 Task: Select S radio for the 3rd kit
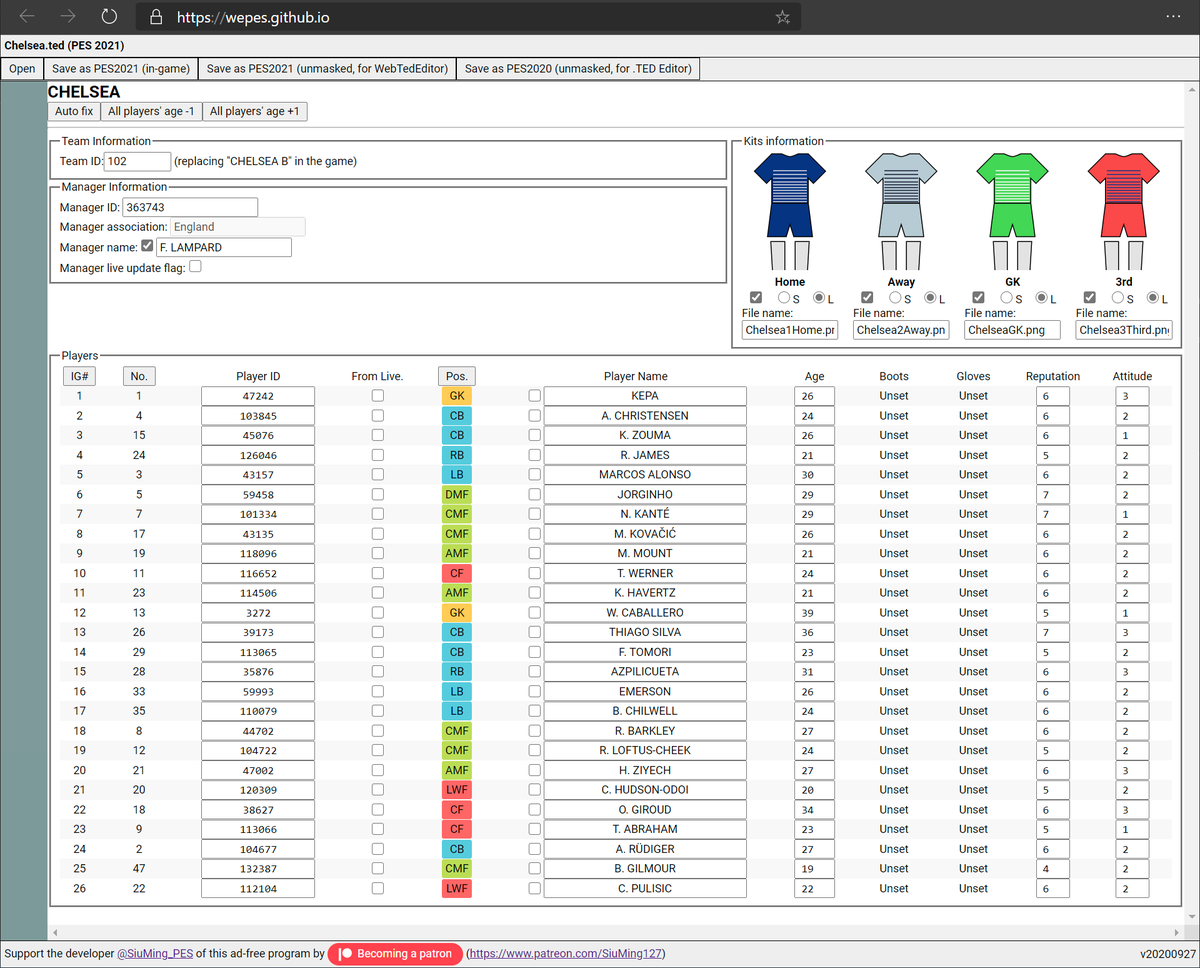click(1119, 298)
